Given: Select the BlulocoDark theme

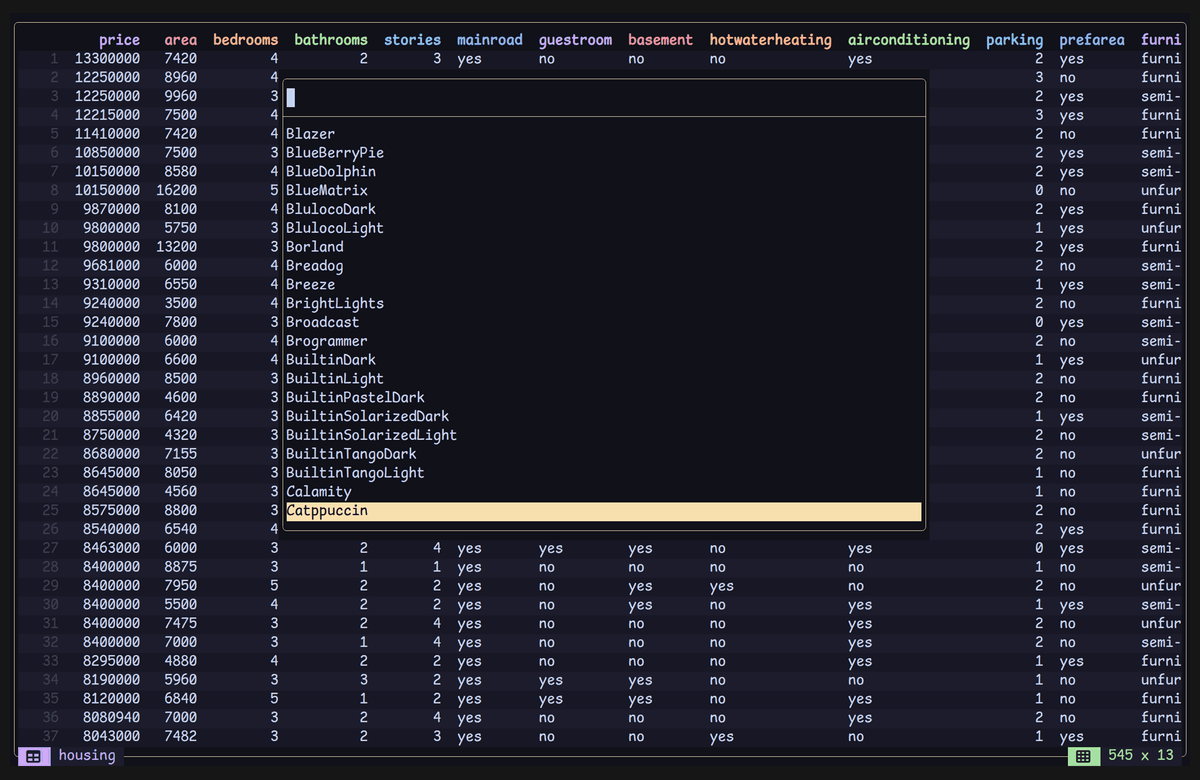Looking at the screenshot, I should [x=604, y=209].
